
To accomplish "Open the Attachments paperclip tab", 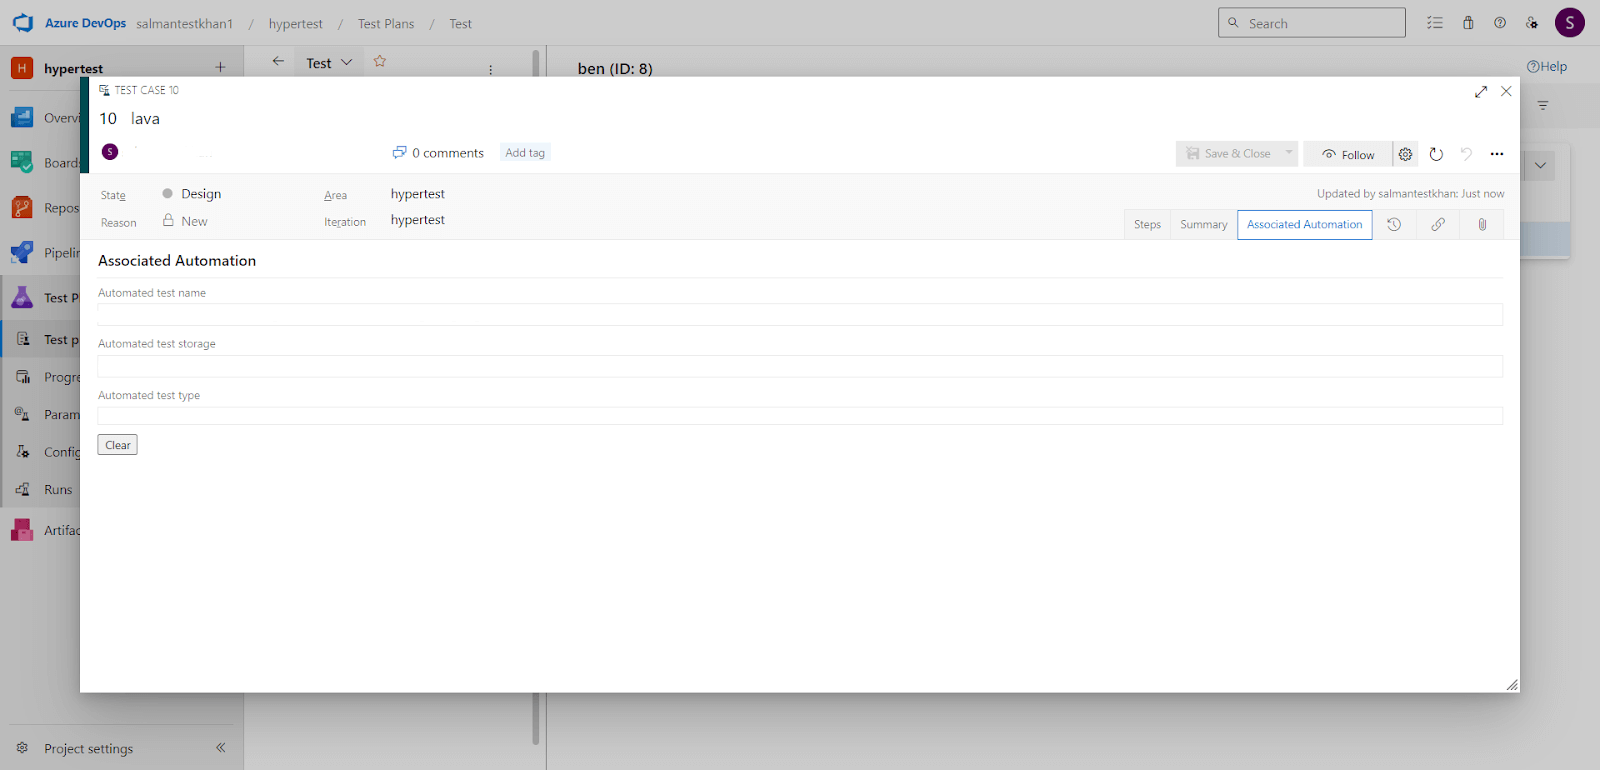I will click(1482, 225).
